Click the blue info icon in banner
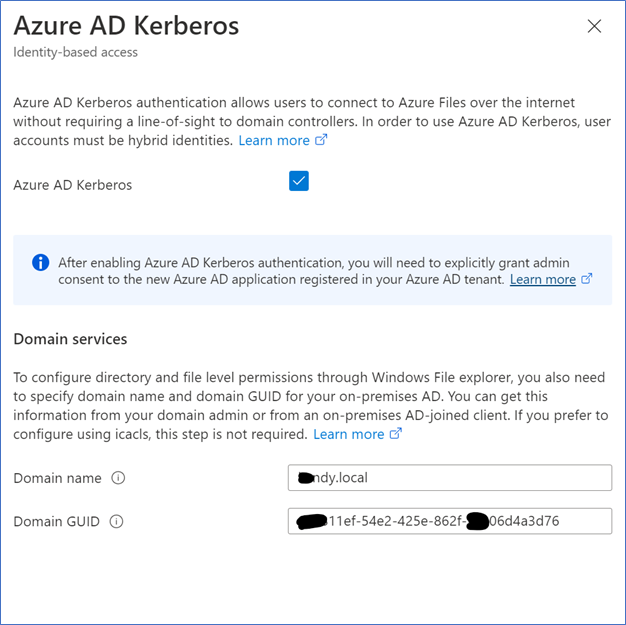The width and height of the screenshot is (626, 625). (41, 263)
